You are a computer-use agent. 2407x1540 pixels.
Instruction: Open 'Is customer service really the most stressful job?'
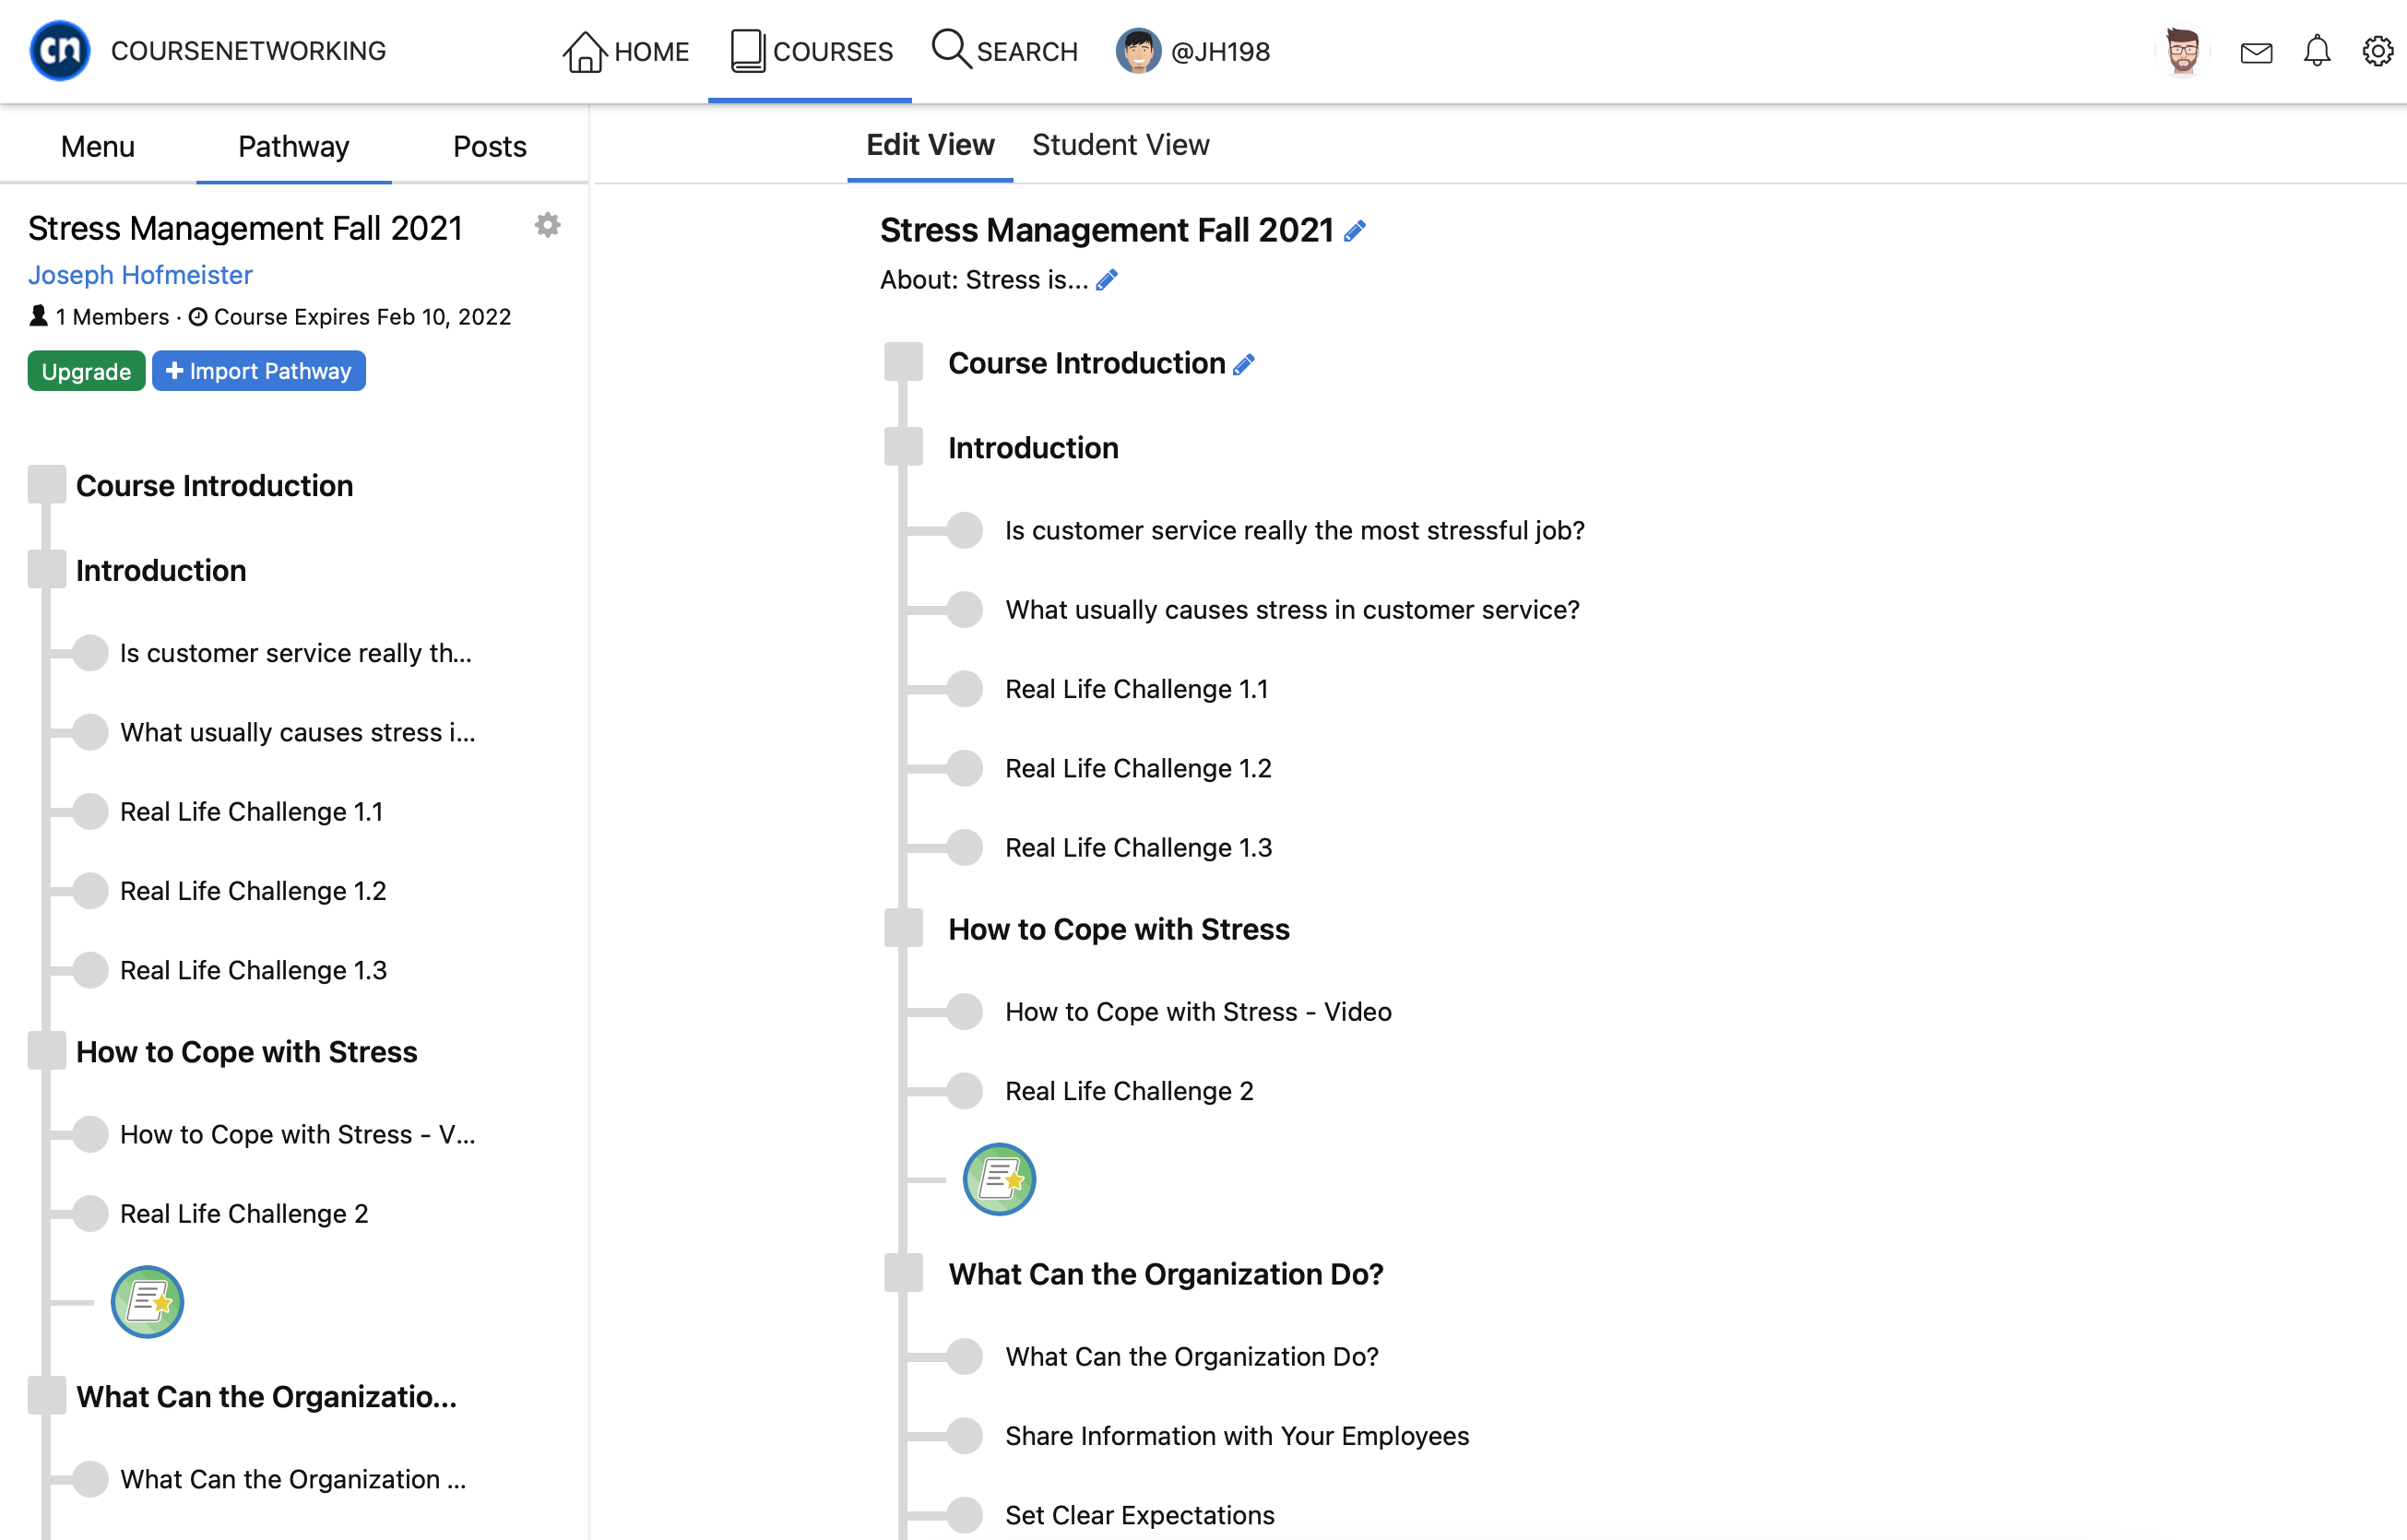(x=1295, y=530)
